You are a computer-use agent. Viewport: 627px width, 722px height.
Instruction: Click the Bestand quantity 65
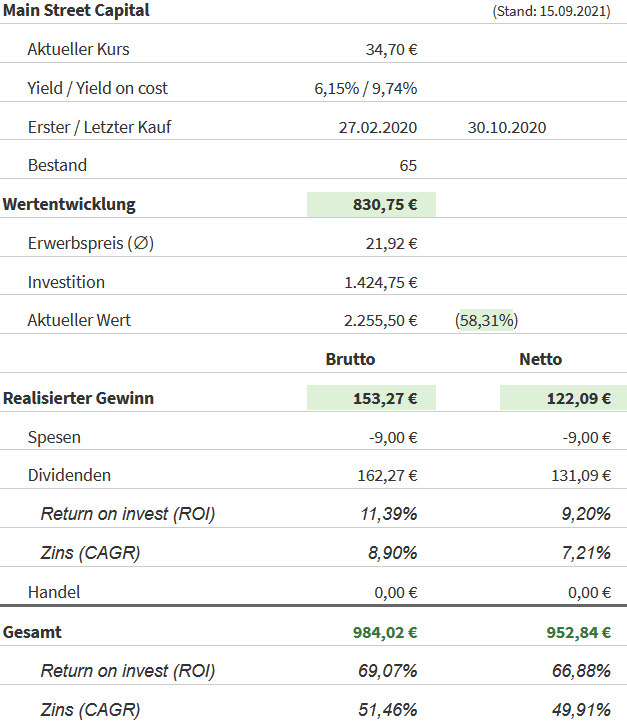(x=407, y=165)
